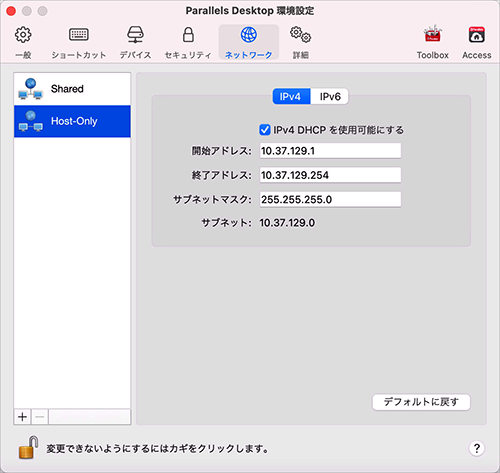Click the 終了アドレス field with 10.37.129.254
Screen dimensions: 500x473
pyautogui.click(x=330, y=175)
